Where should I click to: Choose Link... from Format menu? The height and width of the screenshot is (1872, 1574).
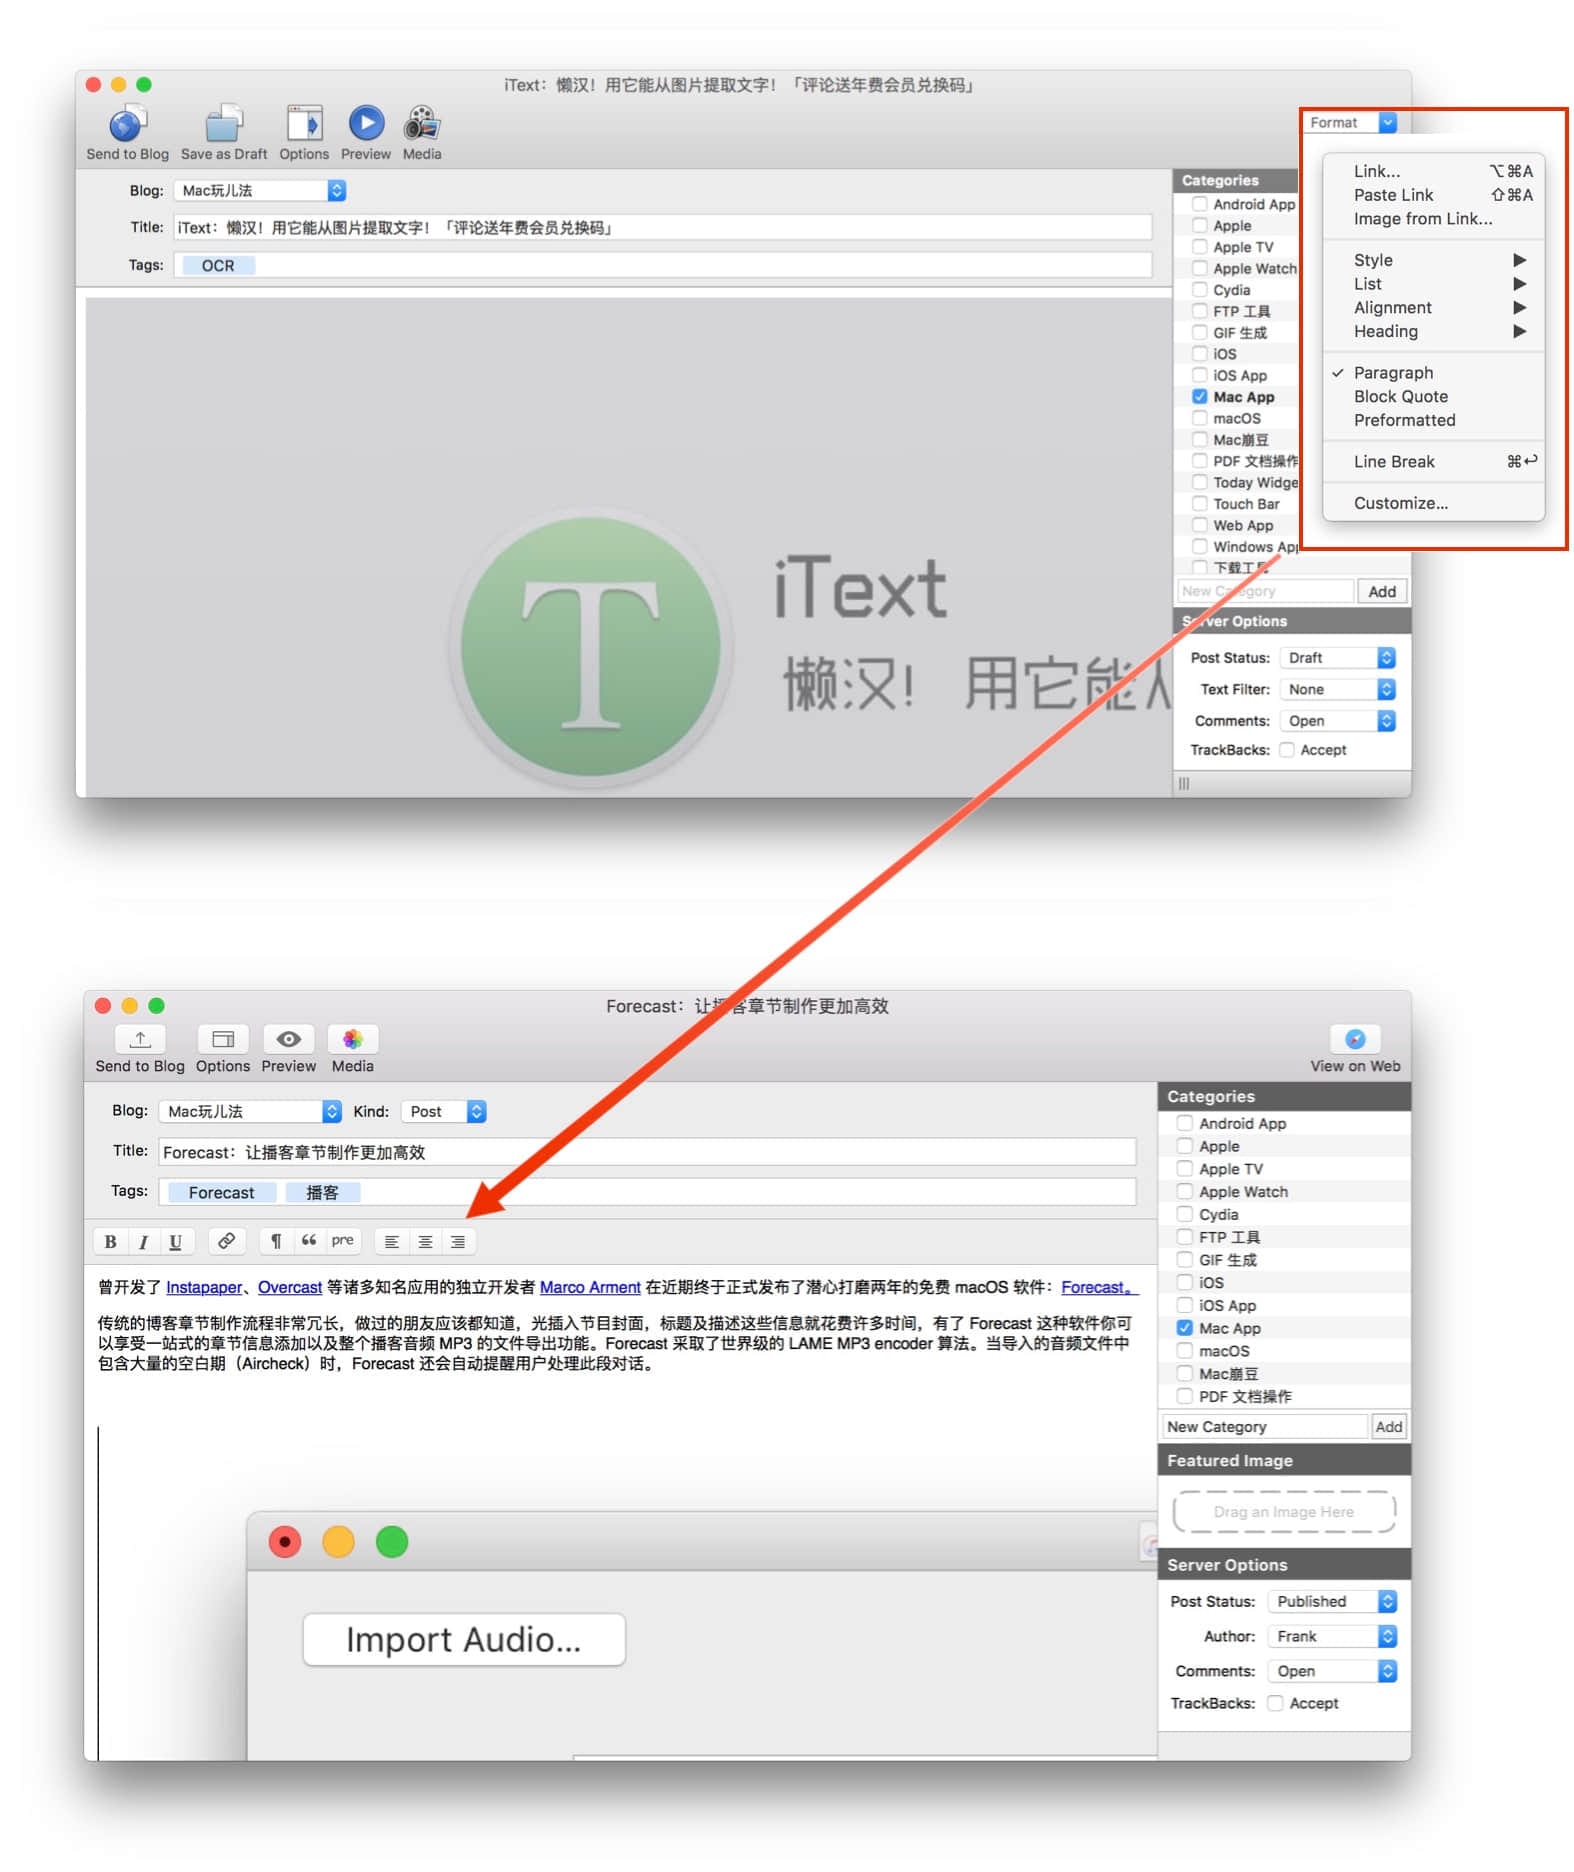(1434, 171)
